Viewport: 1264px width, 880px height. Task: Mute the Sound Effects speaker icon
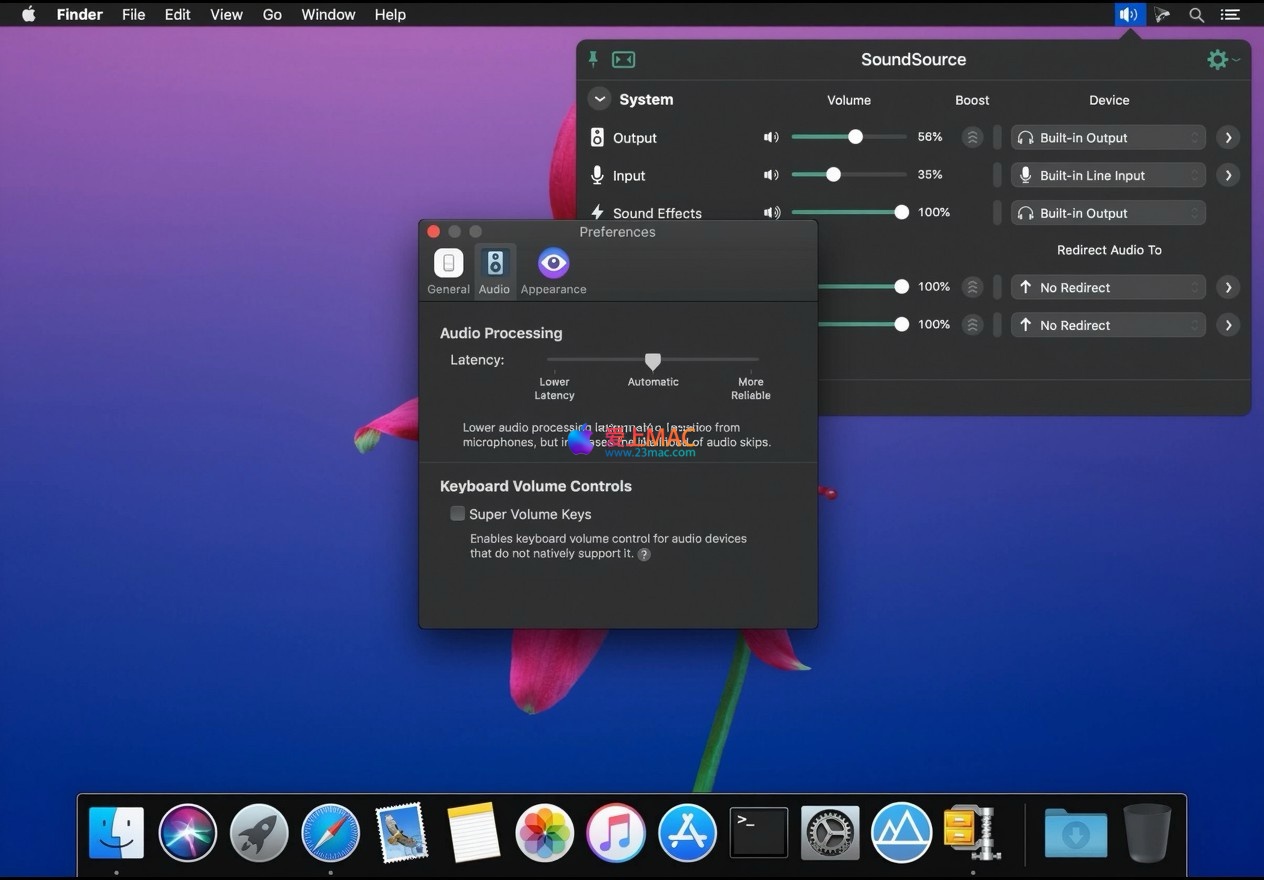[x=771, y=213]
